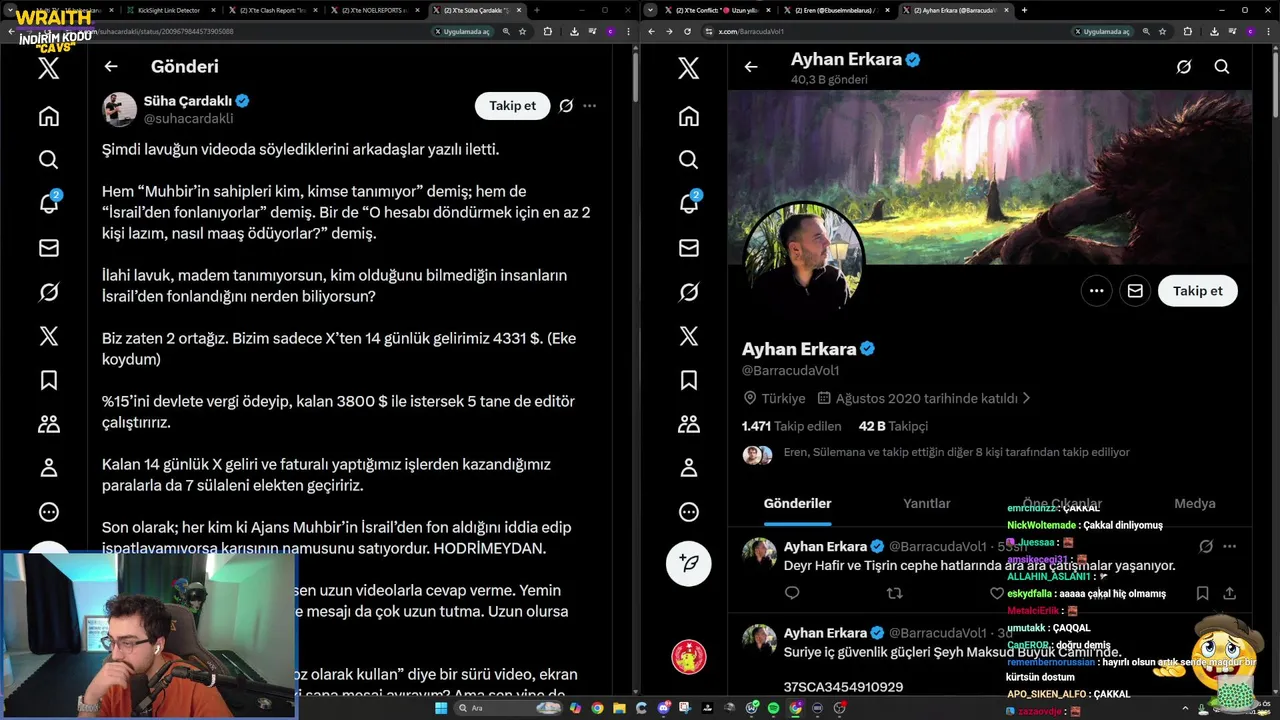Click Grok icon beside Süha Çardaklı's Takip et
The height and width of the screenshot is (720, 1280).
click(x=566, y=105)
